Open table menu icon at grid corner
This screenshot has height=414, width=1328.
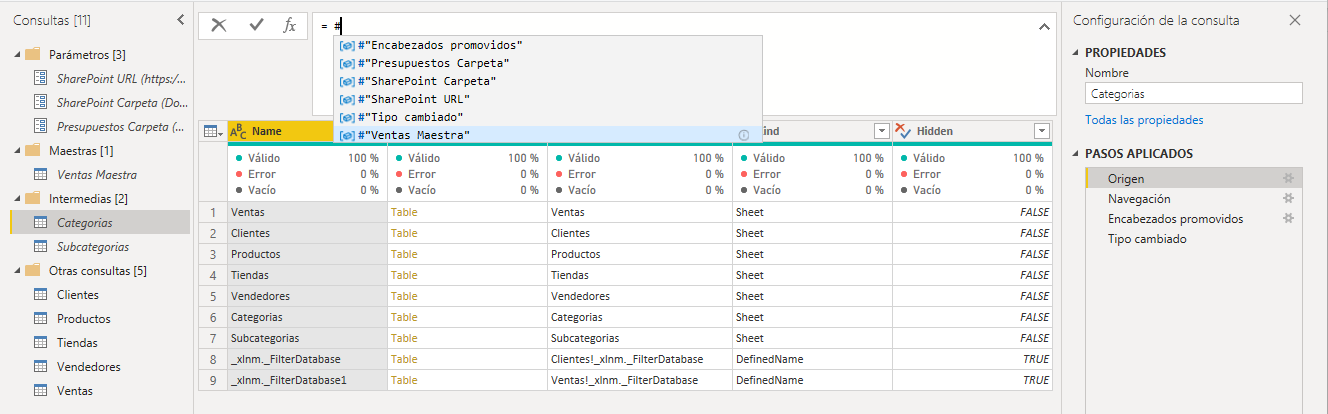coord(212,131)
